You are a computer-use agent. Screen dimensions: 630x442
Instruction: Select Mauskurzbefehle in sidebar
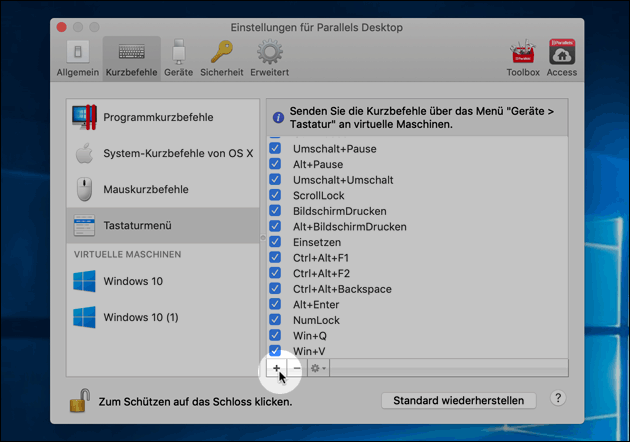[163, 189]
